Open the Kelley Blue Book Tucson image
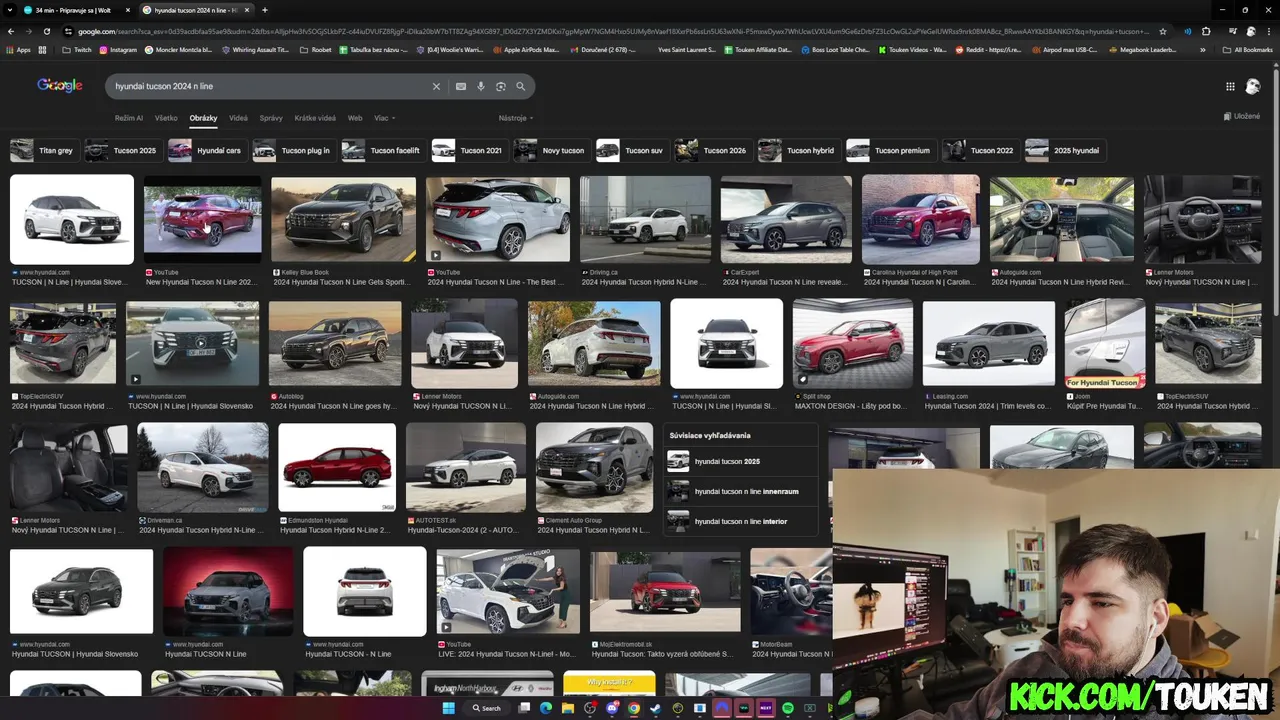 [x=343, y=219]
